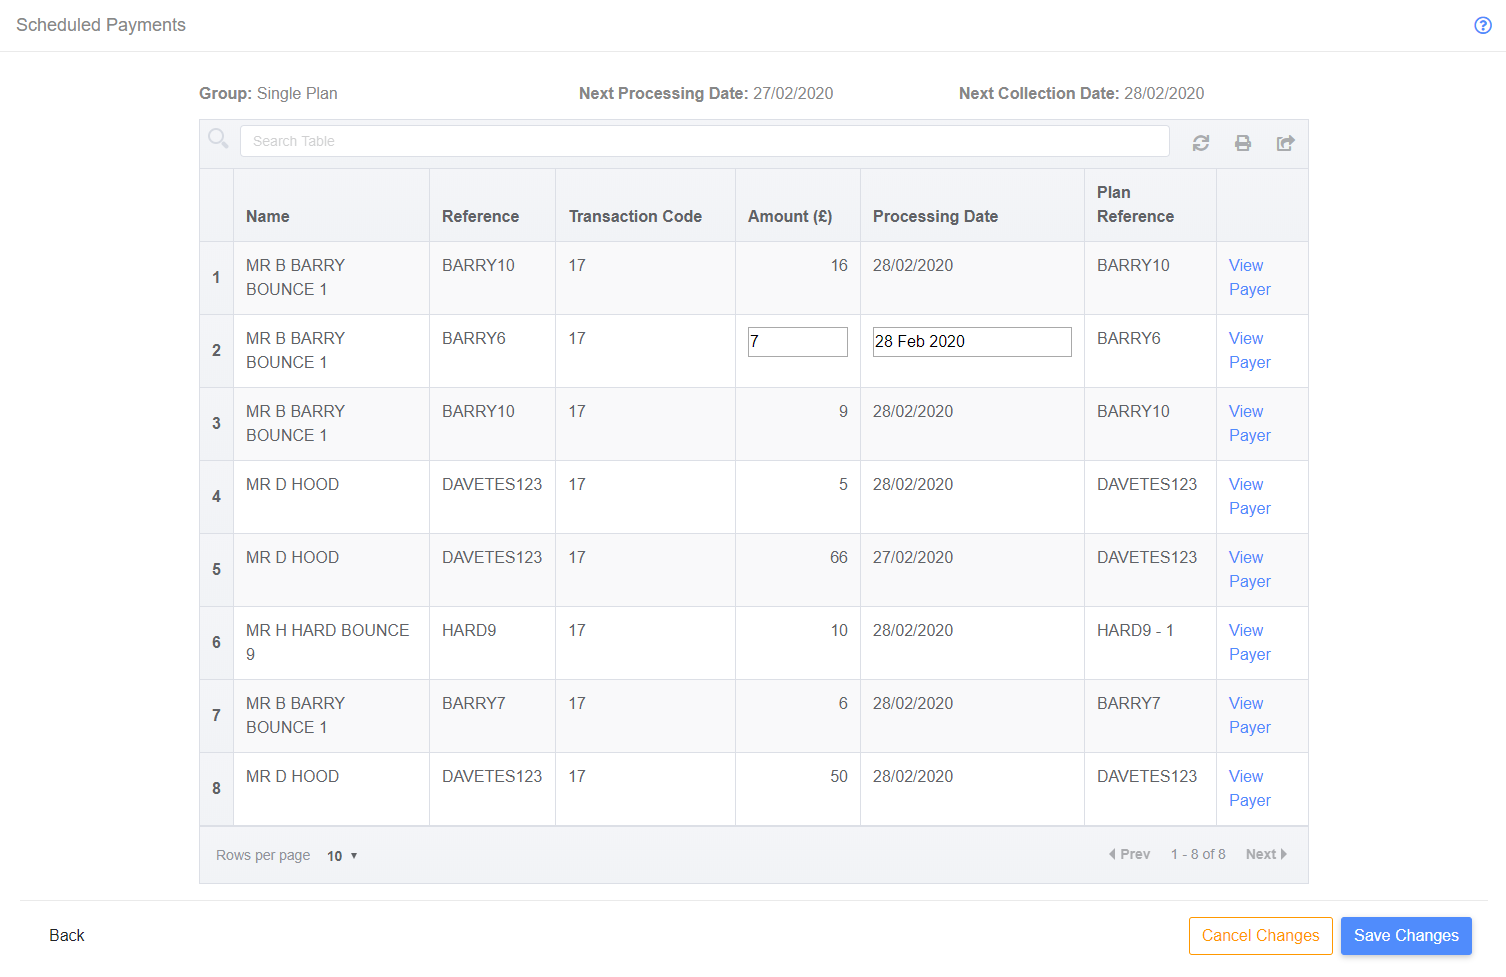Viewport: 1506px width, 977px height.
Task: Click plan reference HARD9 - 1
Action: [x=1135, y=630]
